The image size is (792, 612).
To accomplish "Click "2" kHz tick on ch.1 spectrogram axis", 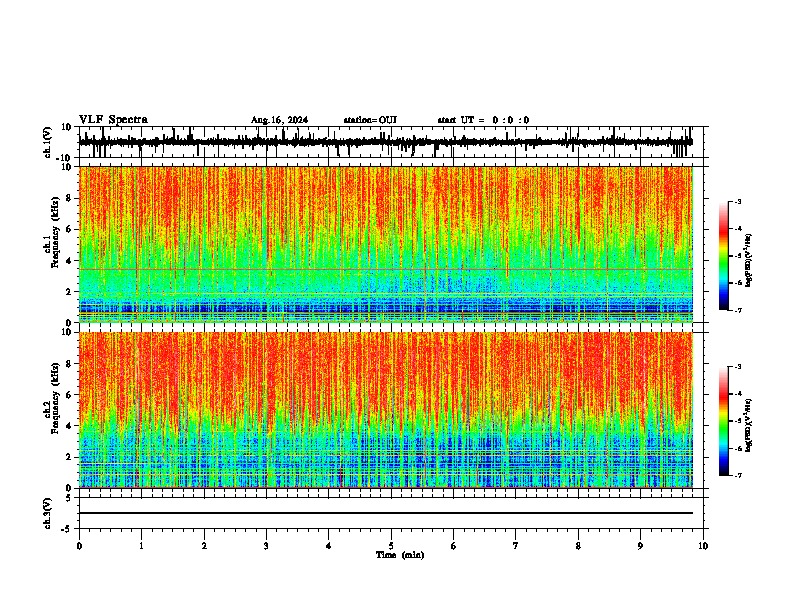I will pos(70,292).
